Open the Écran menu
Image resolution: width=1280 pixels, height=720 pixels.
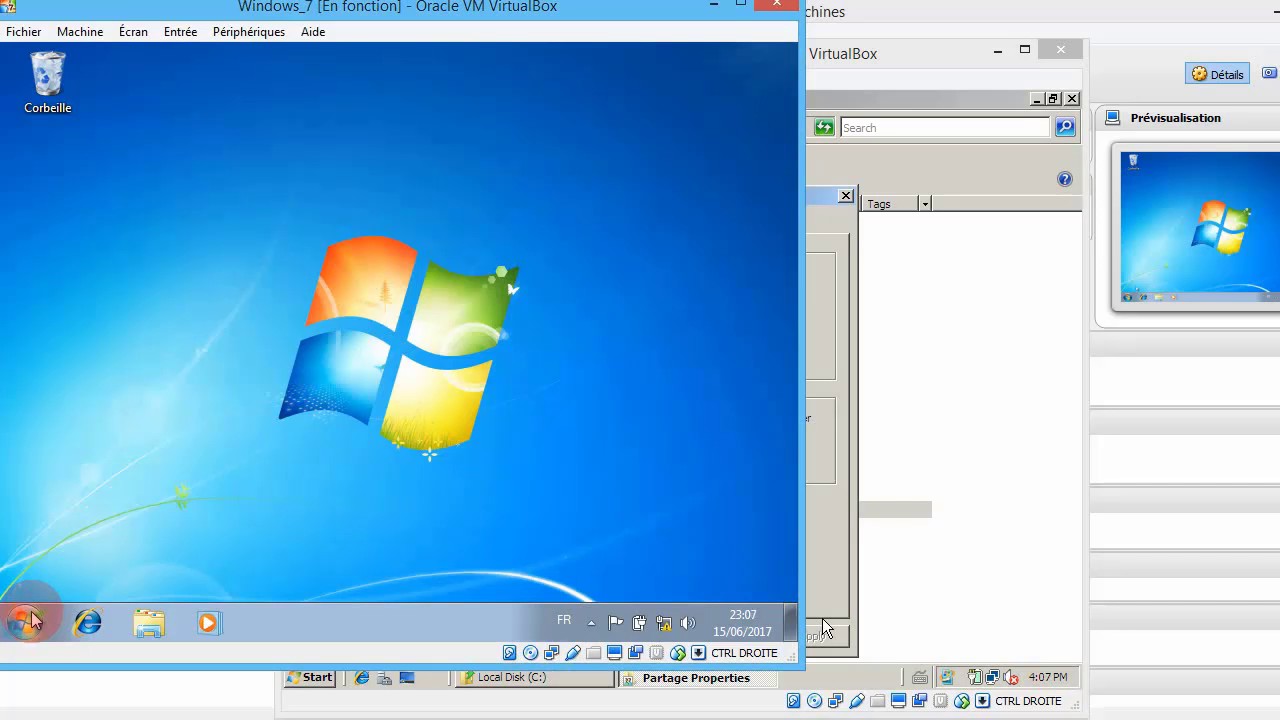click(x=133, y=32)
